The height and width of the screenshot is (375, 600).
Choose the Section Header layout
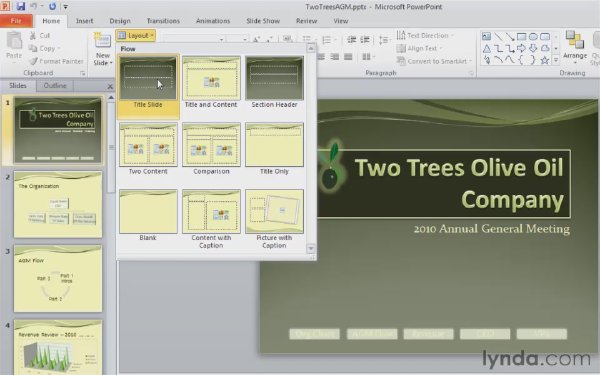274,83
